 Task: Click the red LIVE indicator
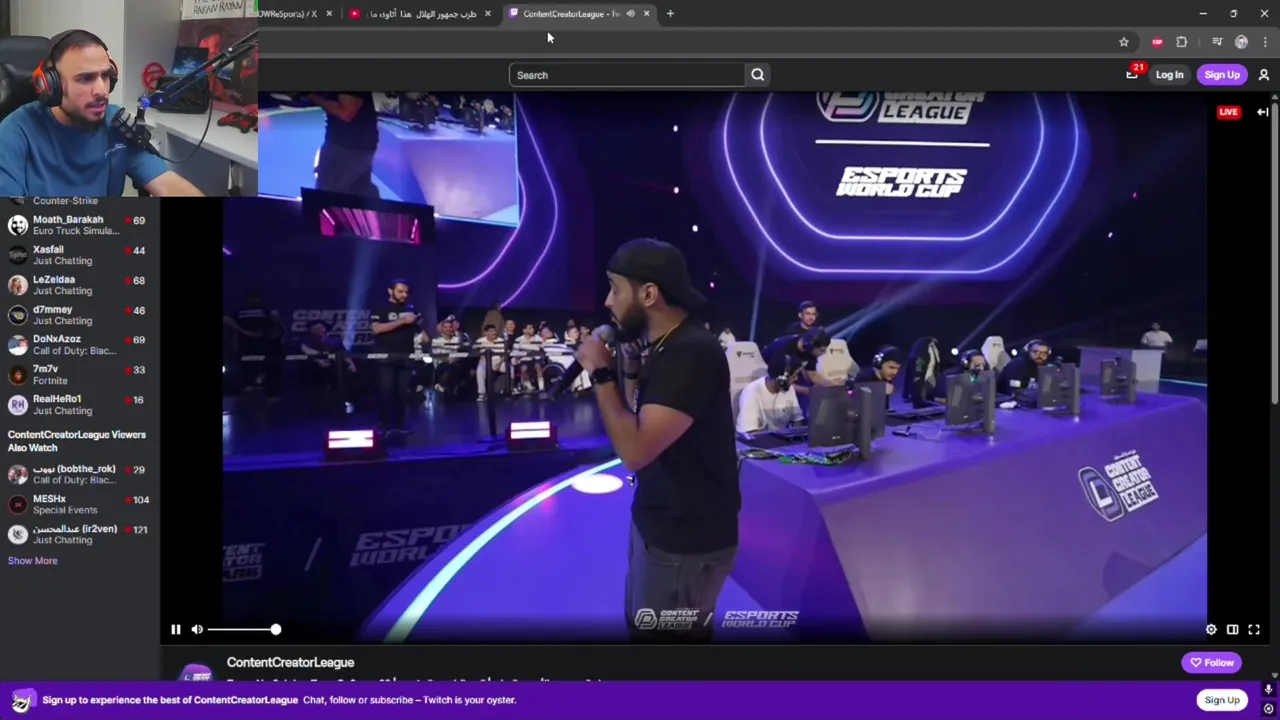pyautogui.click(x=1228, y=112)
